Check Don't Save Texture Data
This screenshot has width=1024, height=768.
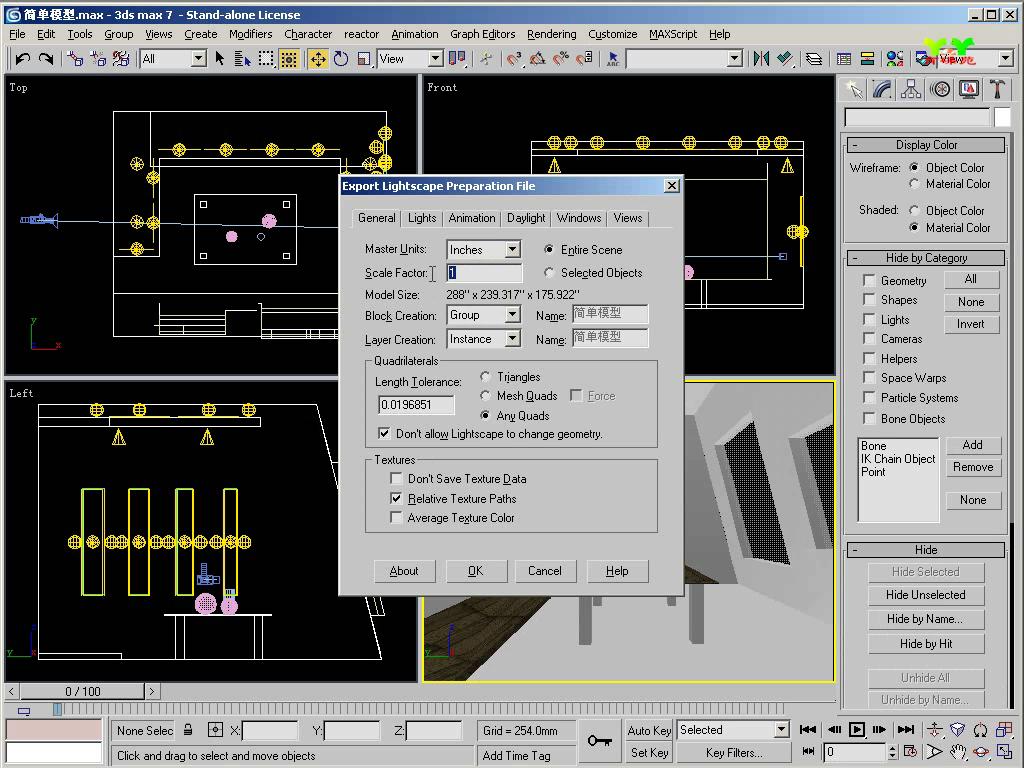click(x=396, y=478)
